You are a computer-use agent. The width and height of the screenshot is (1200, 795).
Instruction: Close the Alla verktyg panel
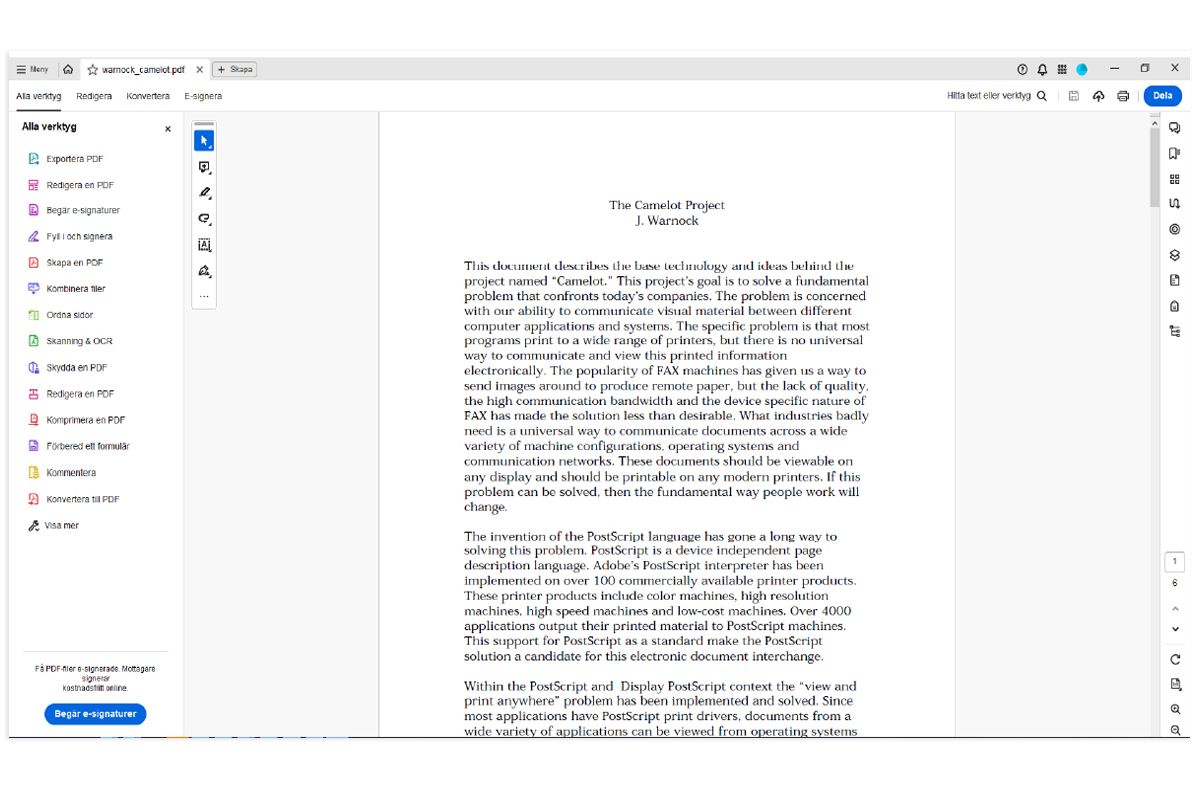pos(168,129)
